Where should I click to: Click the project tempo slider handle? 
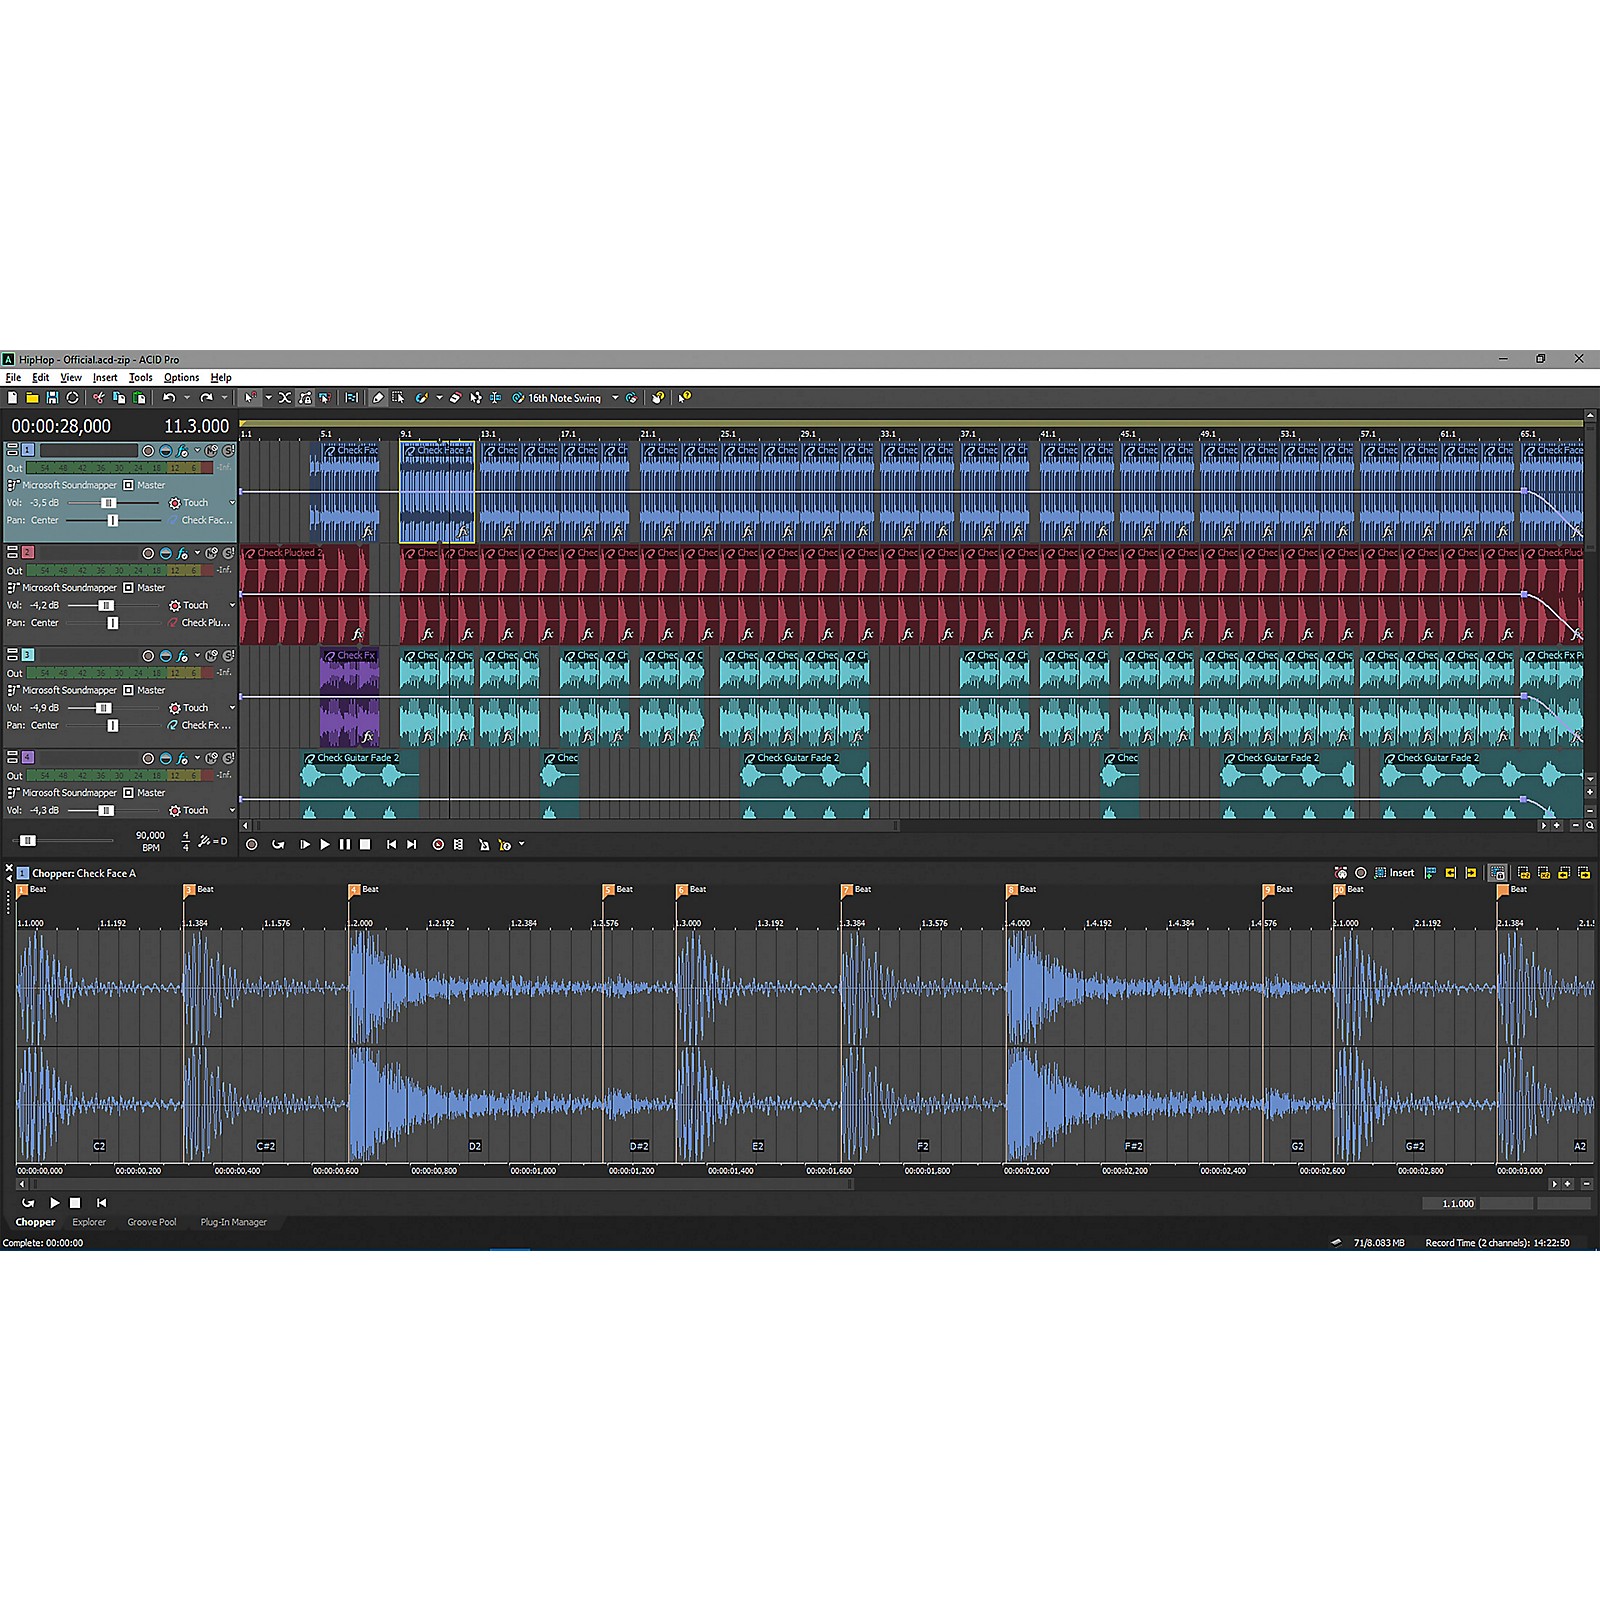pyautogui.click(x=28, y=841)
